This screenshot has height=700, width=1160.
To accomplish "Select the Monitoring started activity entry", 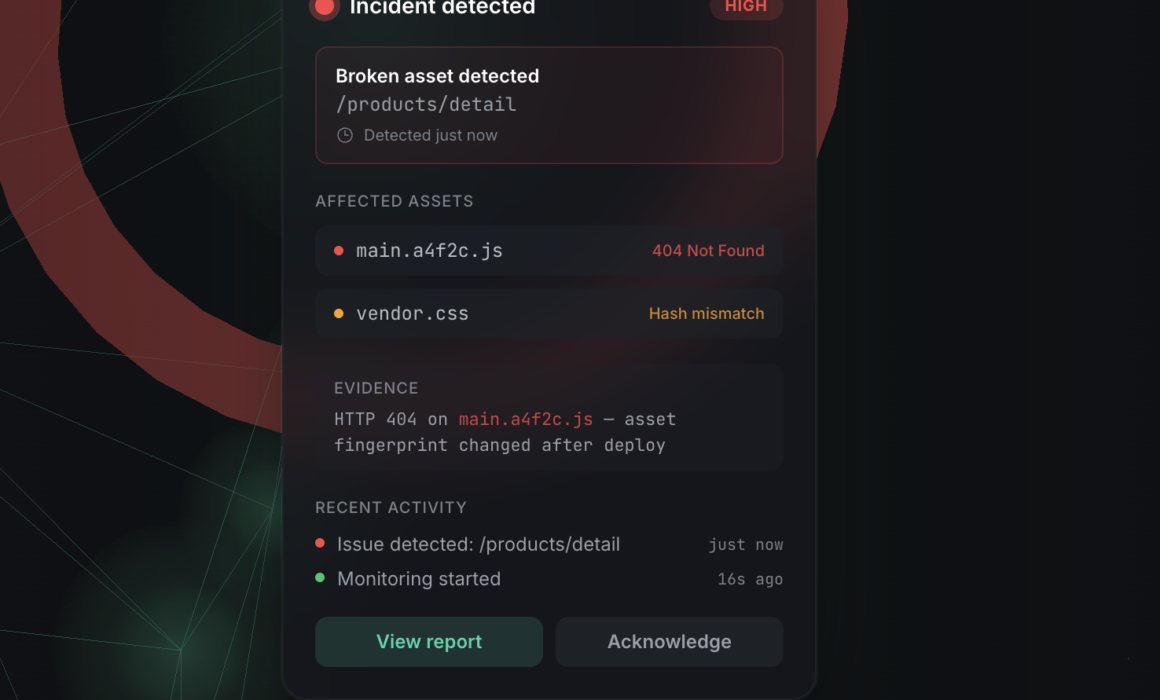I will point(549,579).
